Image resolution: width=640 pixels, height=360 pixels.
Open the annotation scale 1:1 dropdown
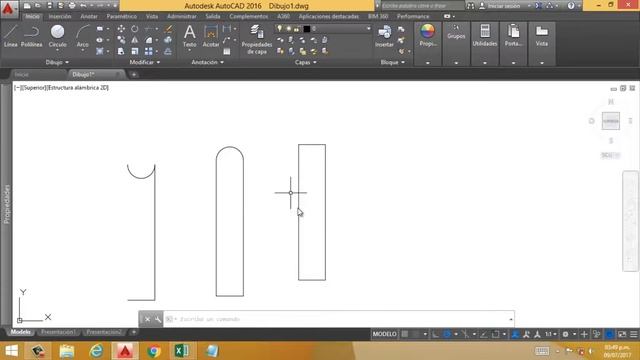click(551, 334)
